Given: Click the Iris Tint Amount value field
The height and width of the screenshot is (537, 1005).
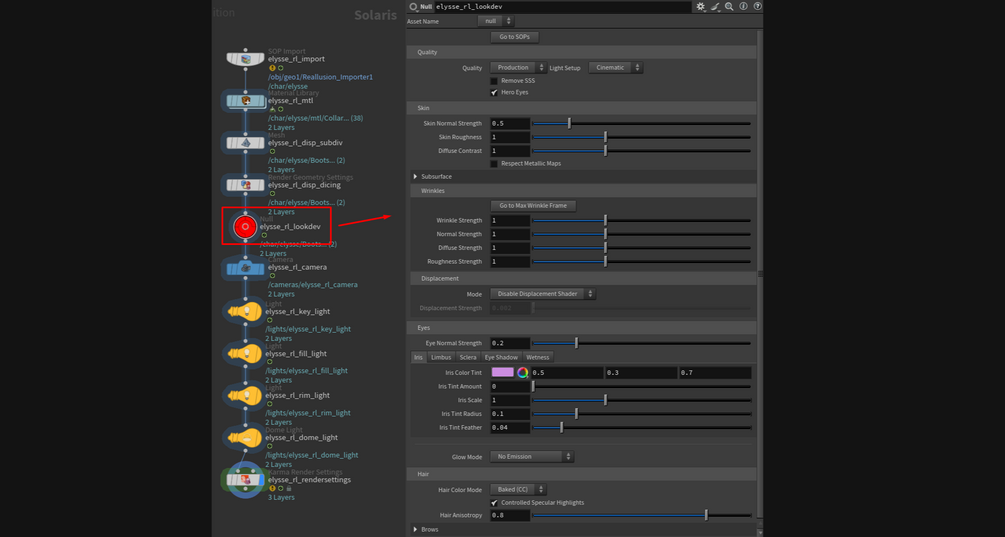Looking at the screenshot, I should point(510,386).
